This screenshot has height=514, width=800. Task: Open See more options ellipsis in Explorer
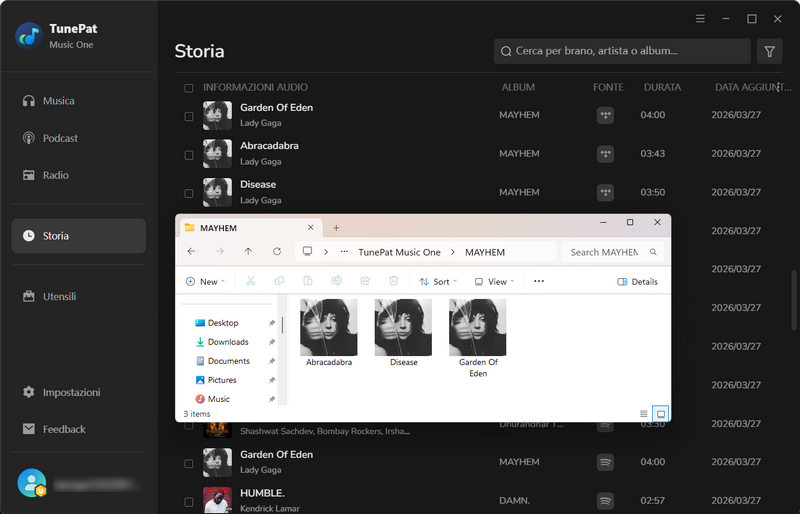click(539, 281)
